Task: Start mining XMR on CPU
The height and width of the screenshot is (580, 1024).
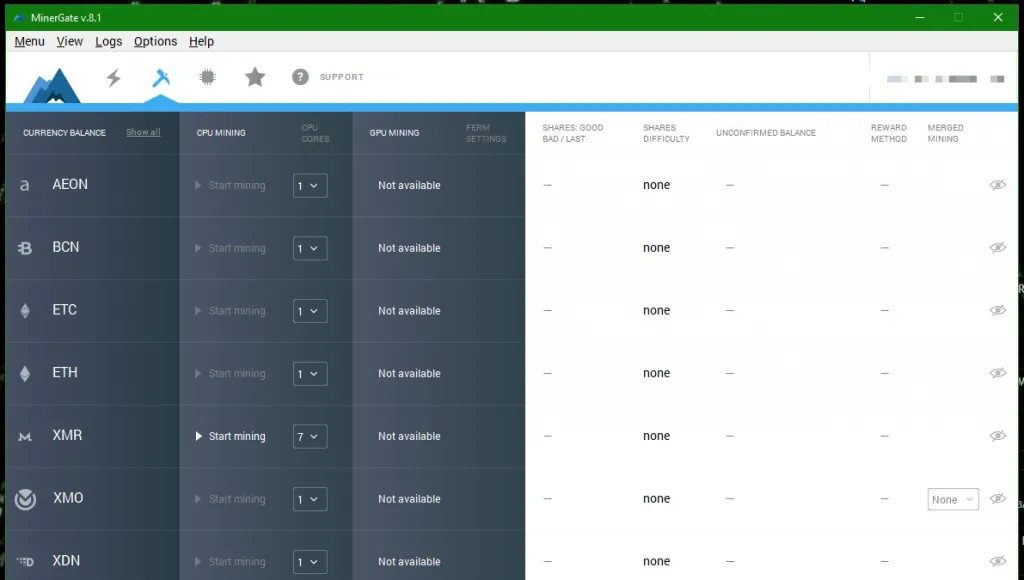Action: click(x=231, y=436)
